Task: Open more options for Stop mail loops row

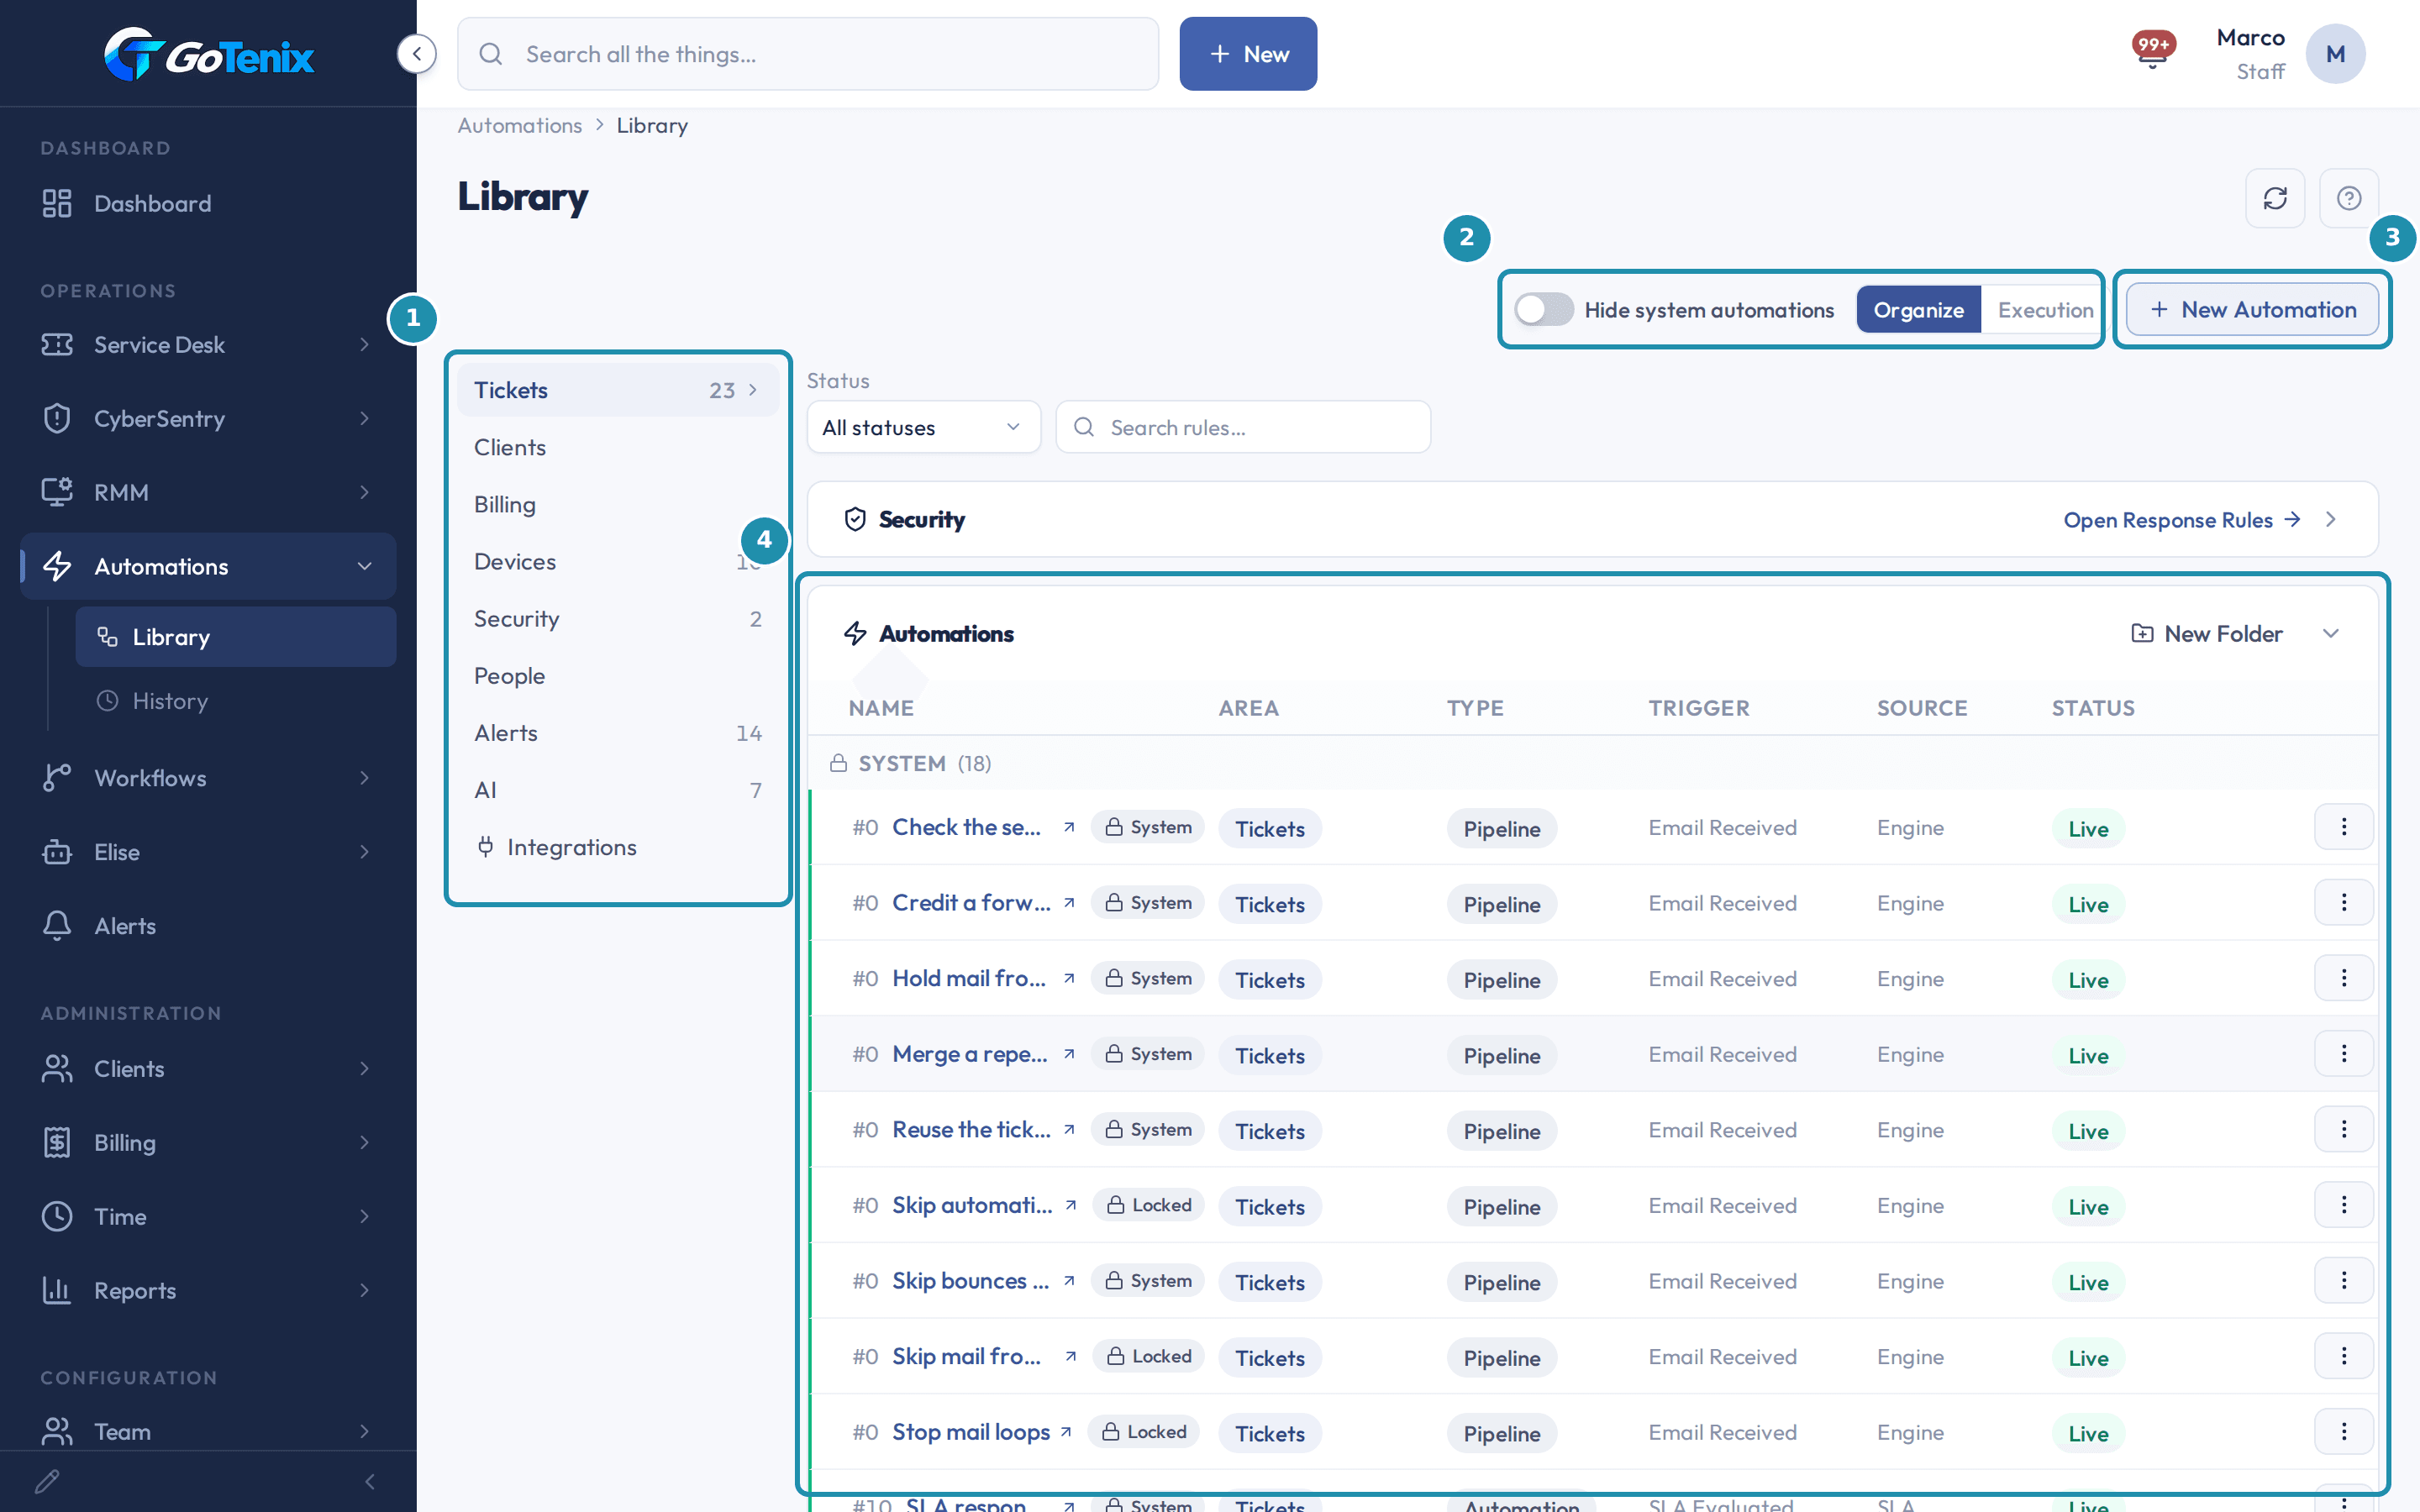Action: [x=2343, y=1432]
